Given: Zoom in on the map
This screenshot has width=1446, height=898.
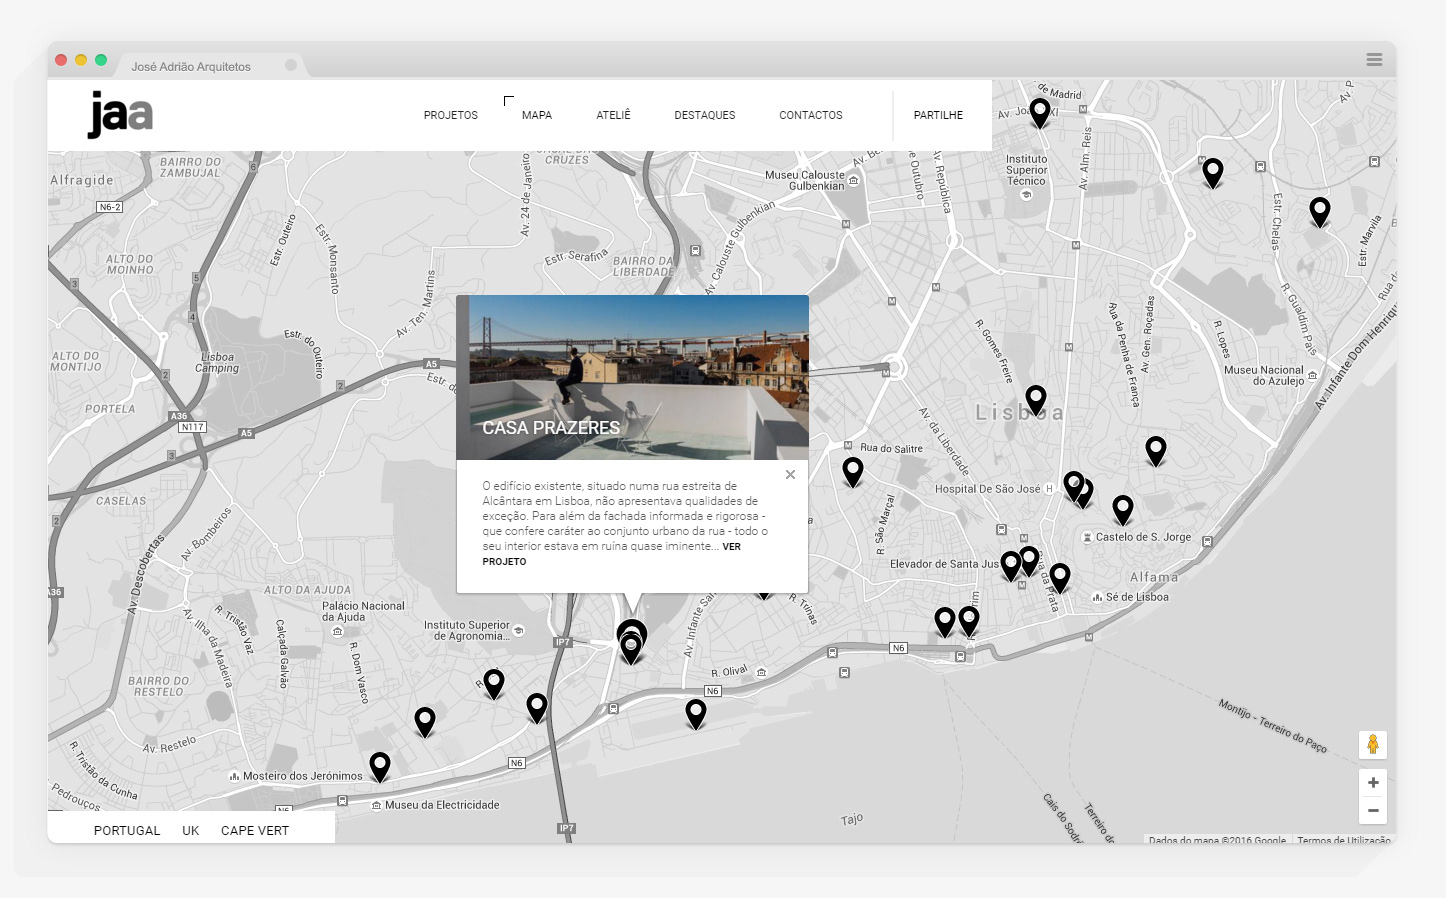Looking at the screenshot, I should click(x=1373, y=783).
